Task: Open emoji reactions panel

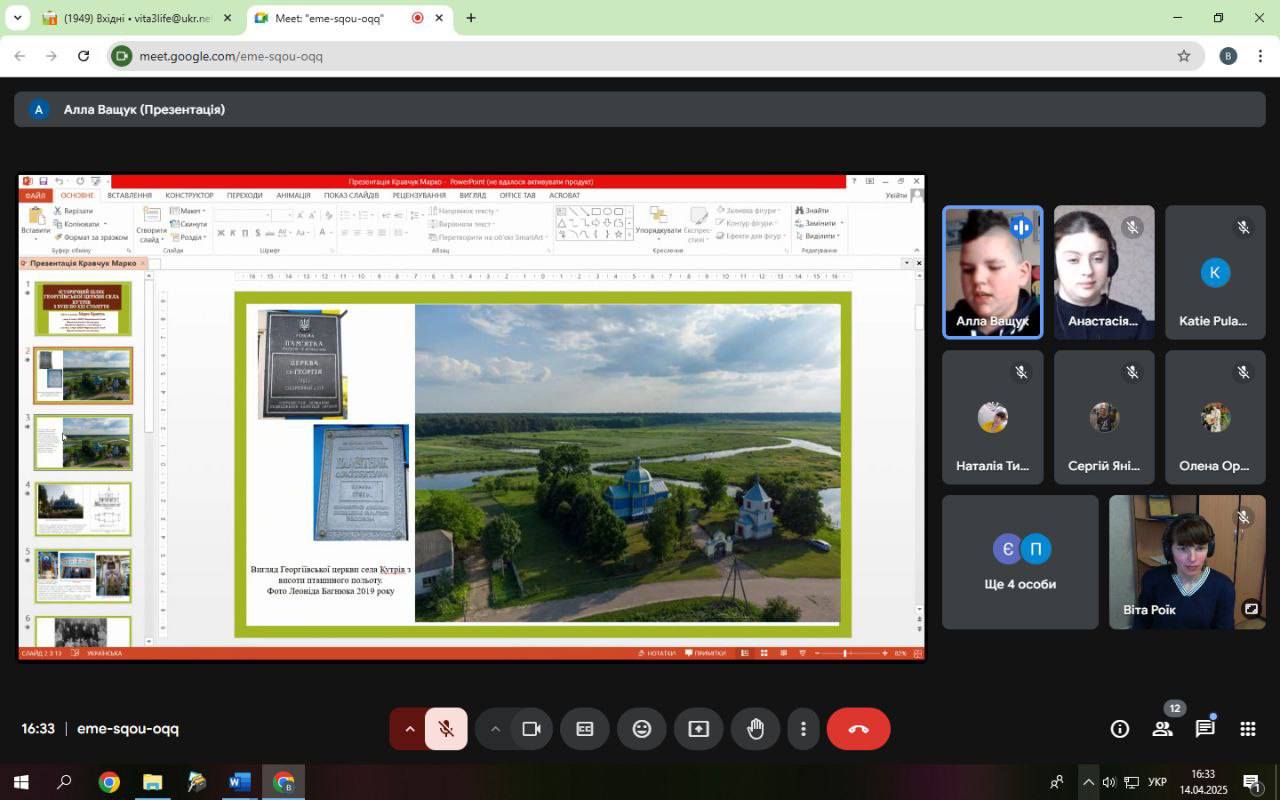Action: point(642,729)
